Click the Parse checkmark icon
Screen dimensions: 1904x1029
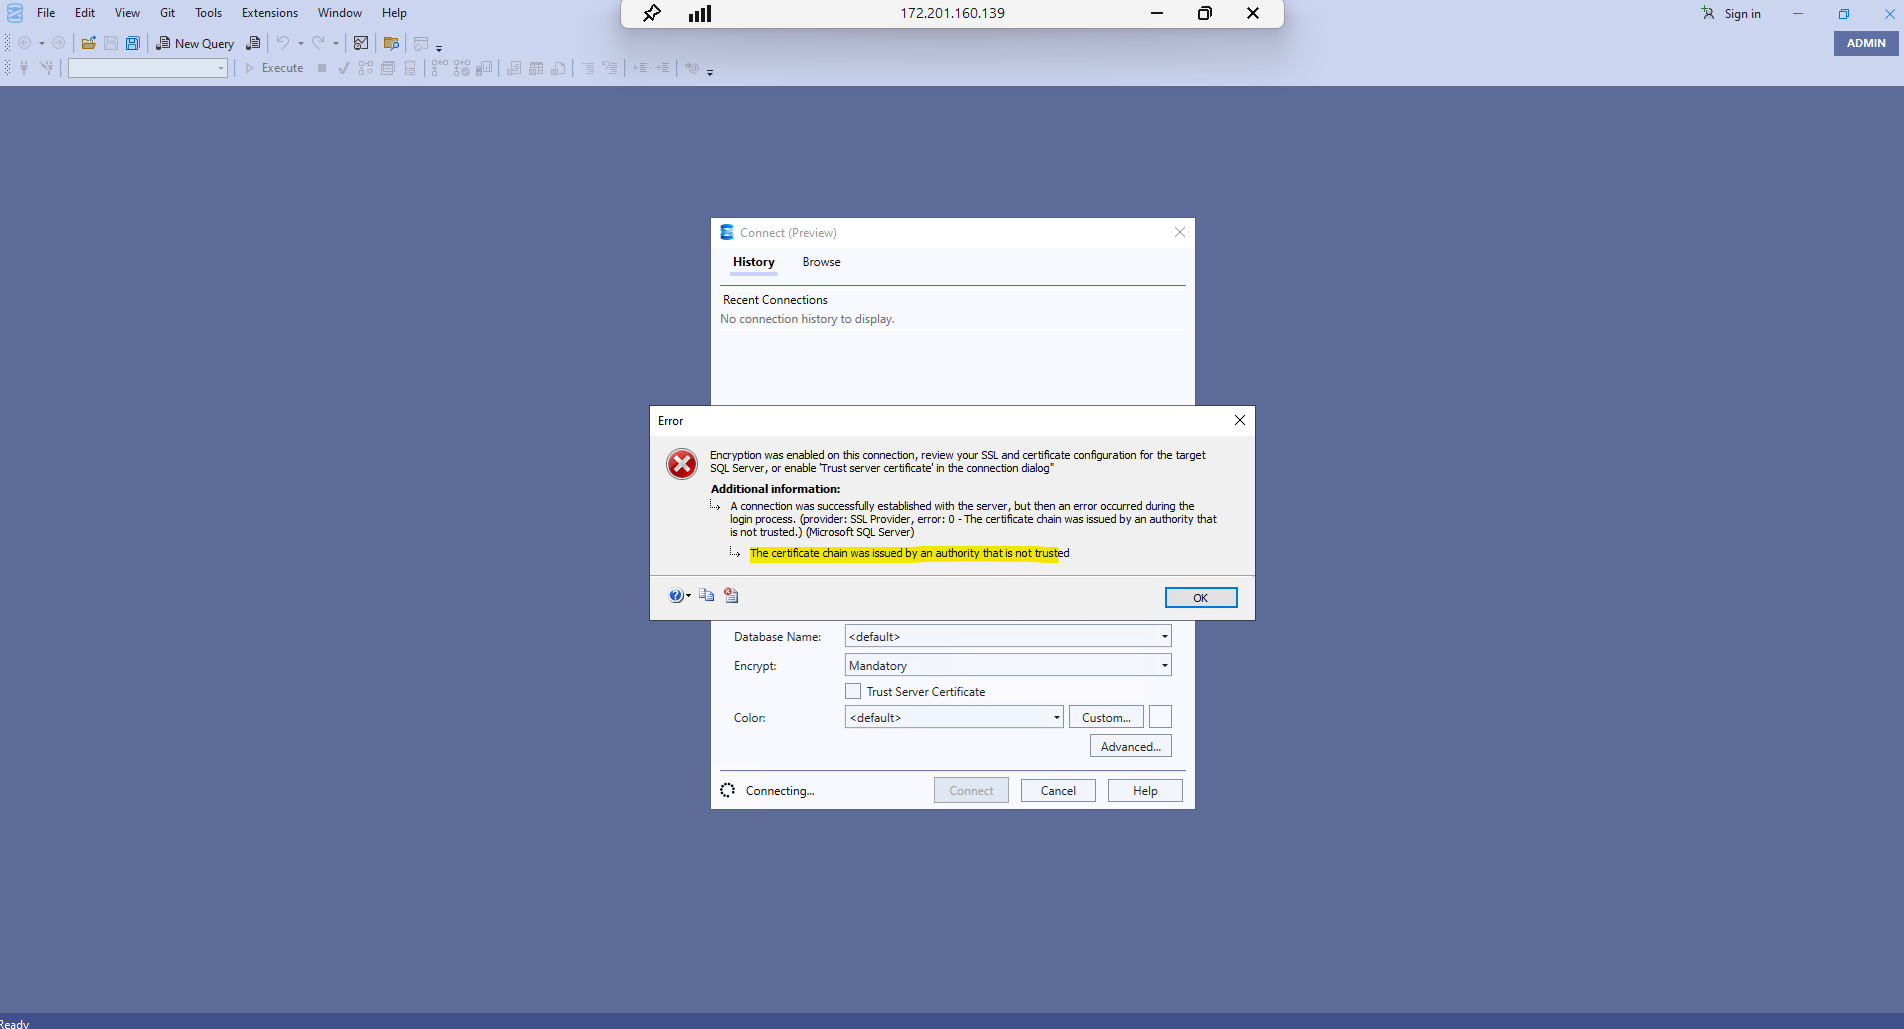click(344, 68)
